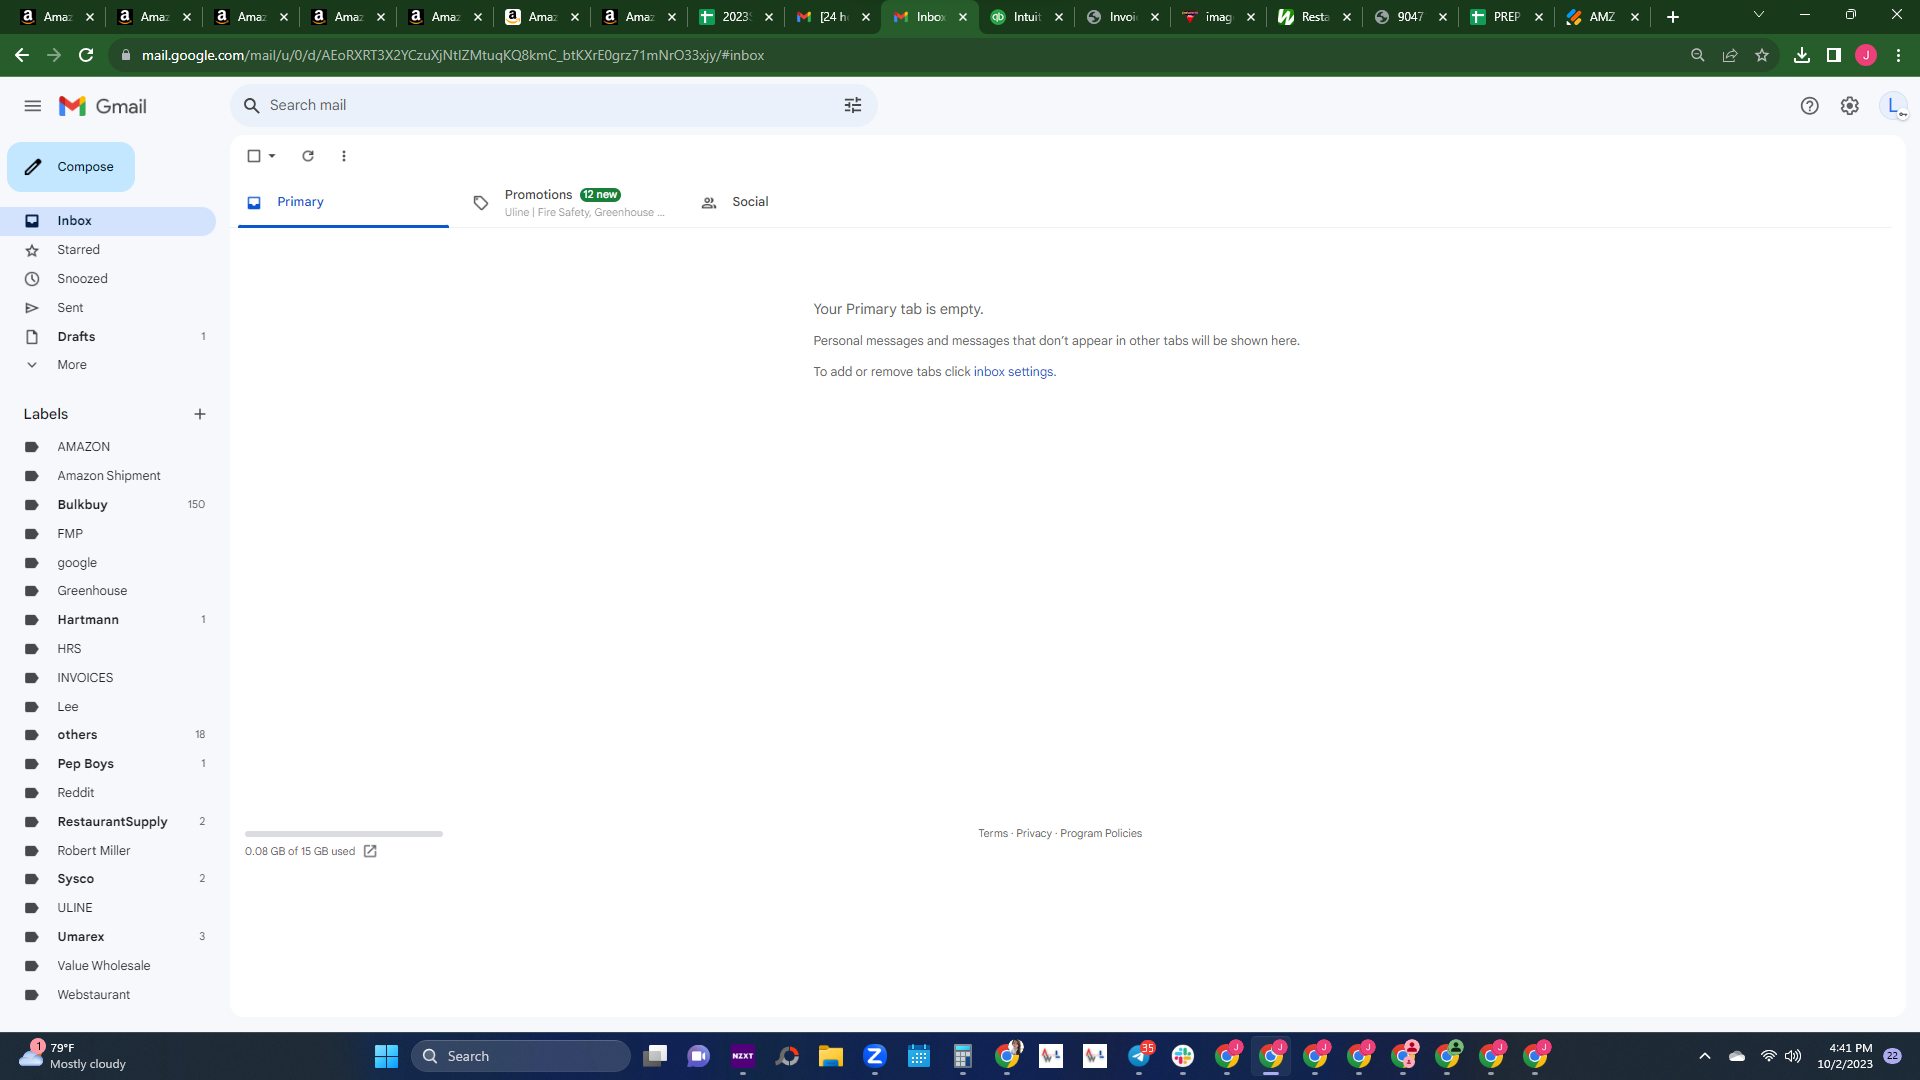Refresh the inbox
Image resolution: width=1920 pixels, height=1080 pixels.
(x=308, y=156)
